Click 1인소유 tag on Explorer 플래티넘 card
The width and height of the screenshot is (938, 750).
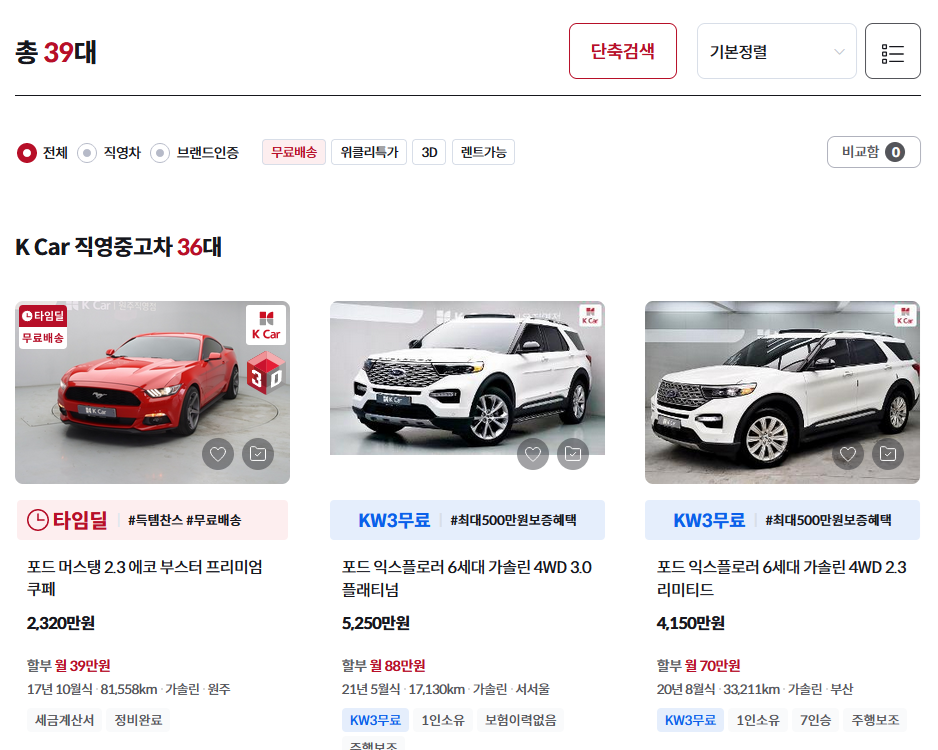pos(443,720)
